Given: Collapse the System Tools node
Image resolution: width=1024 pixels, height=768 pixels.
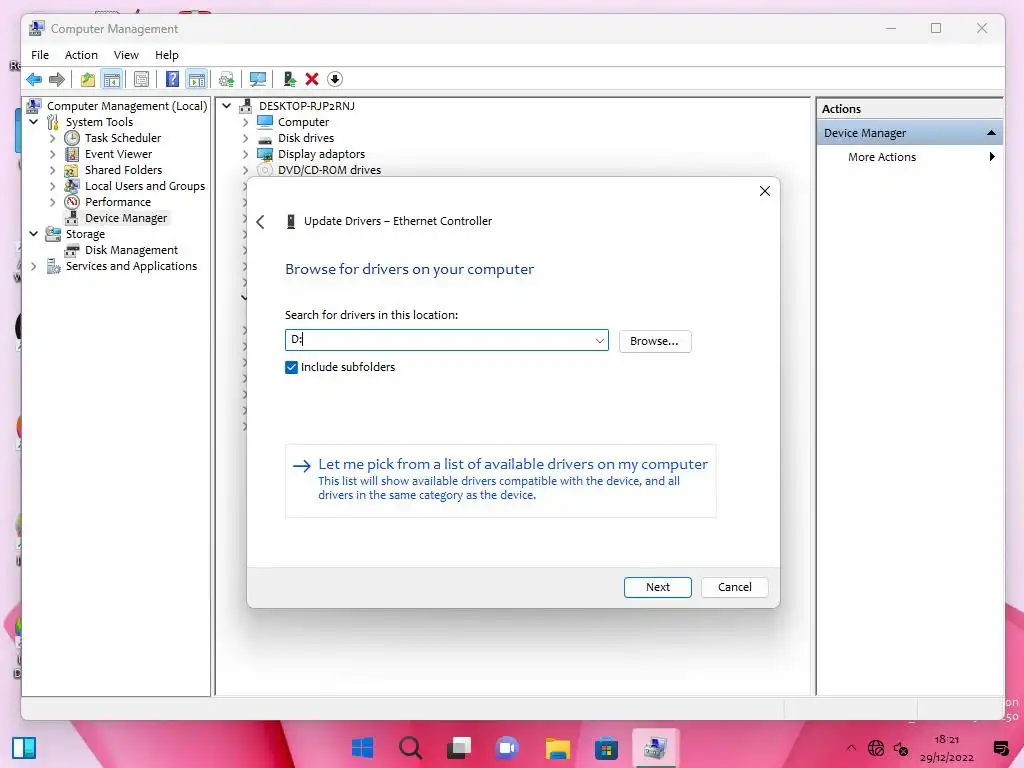Looking at the screenshot, I should [x=33, y=122].
